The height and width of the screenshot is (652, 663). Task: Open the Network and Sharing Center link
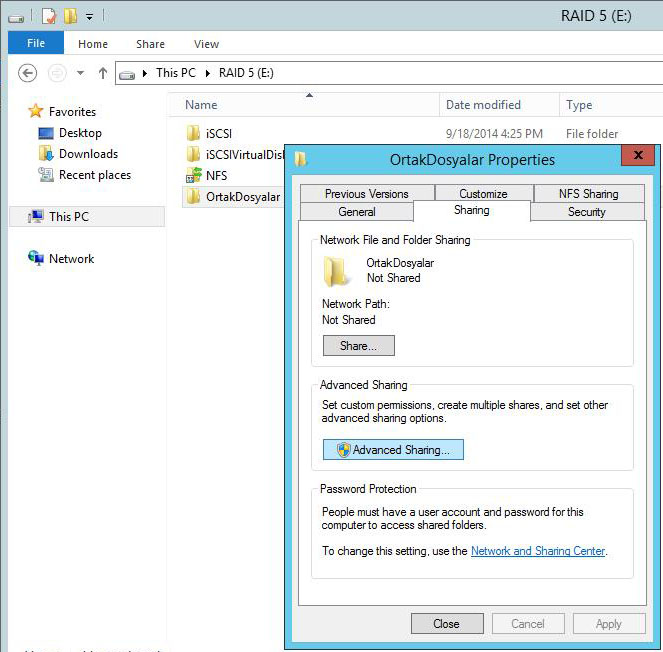(x=538, y=551)
